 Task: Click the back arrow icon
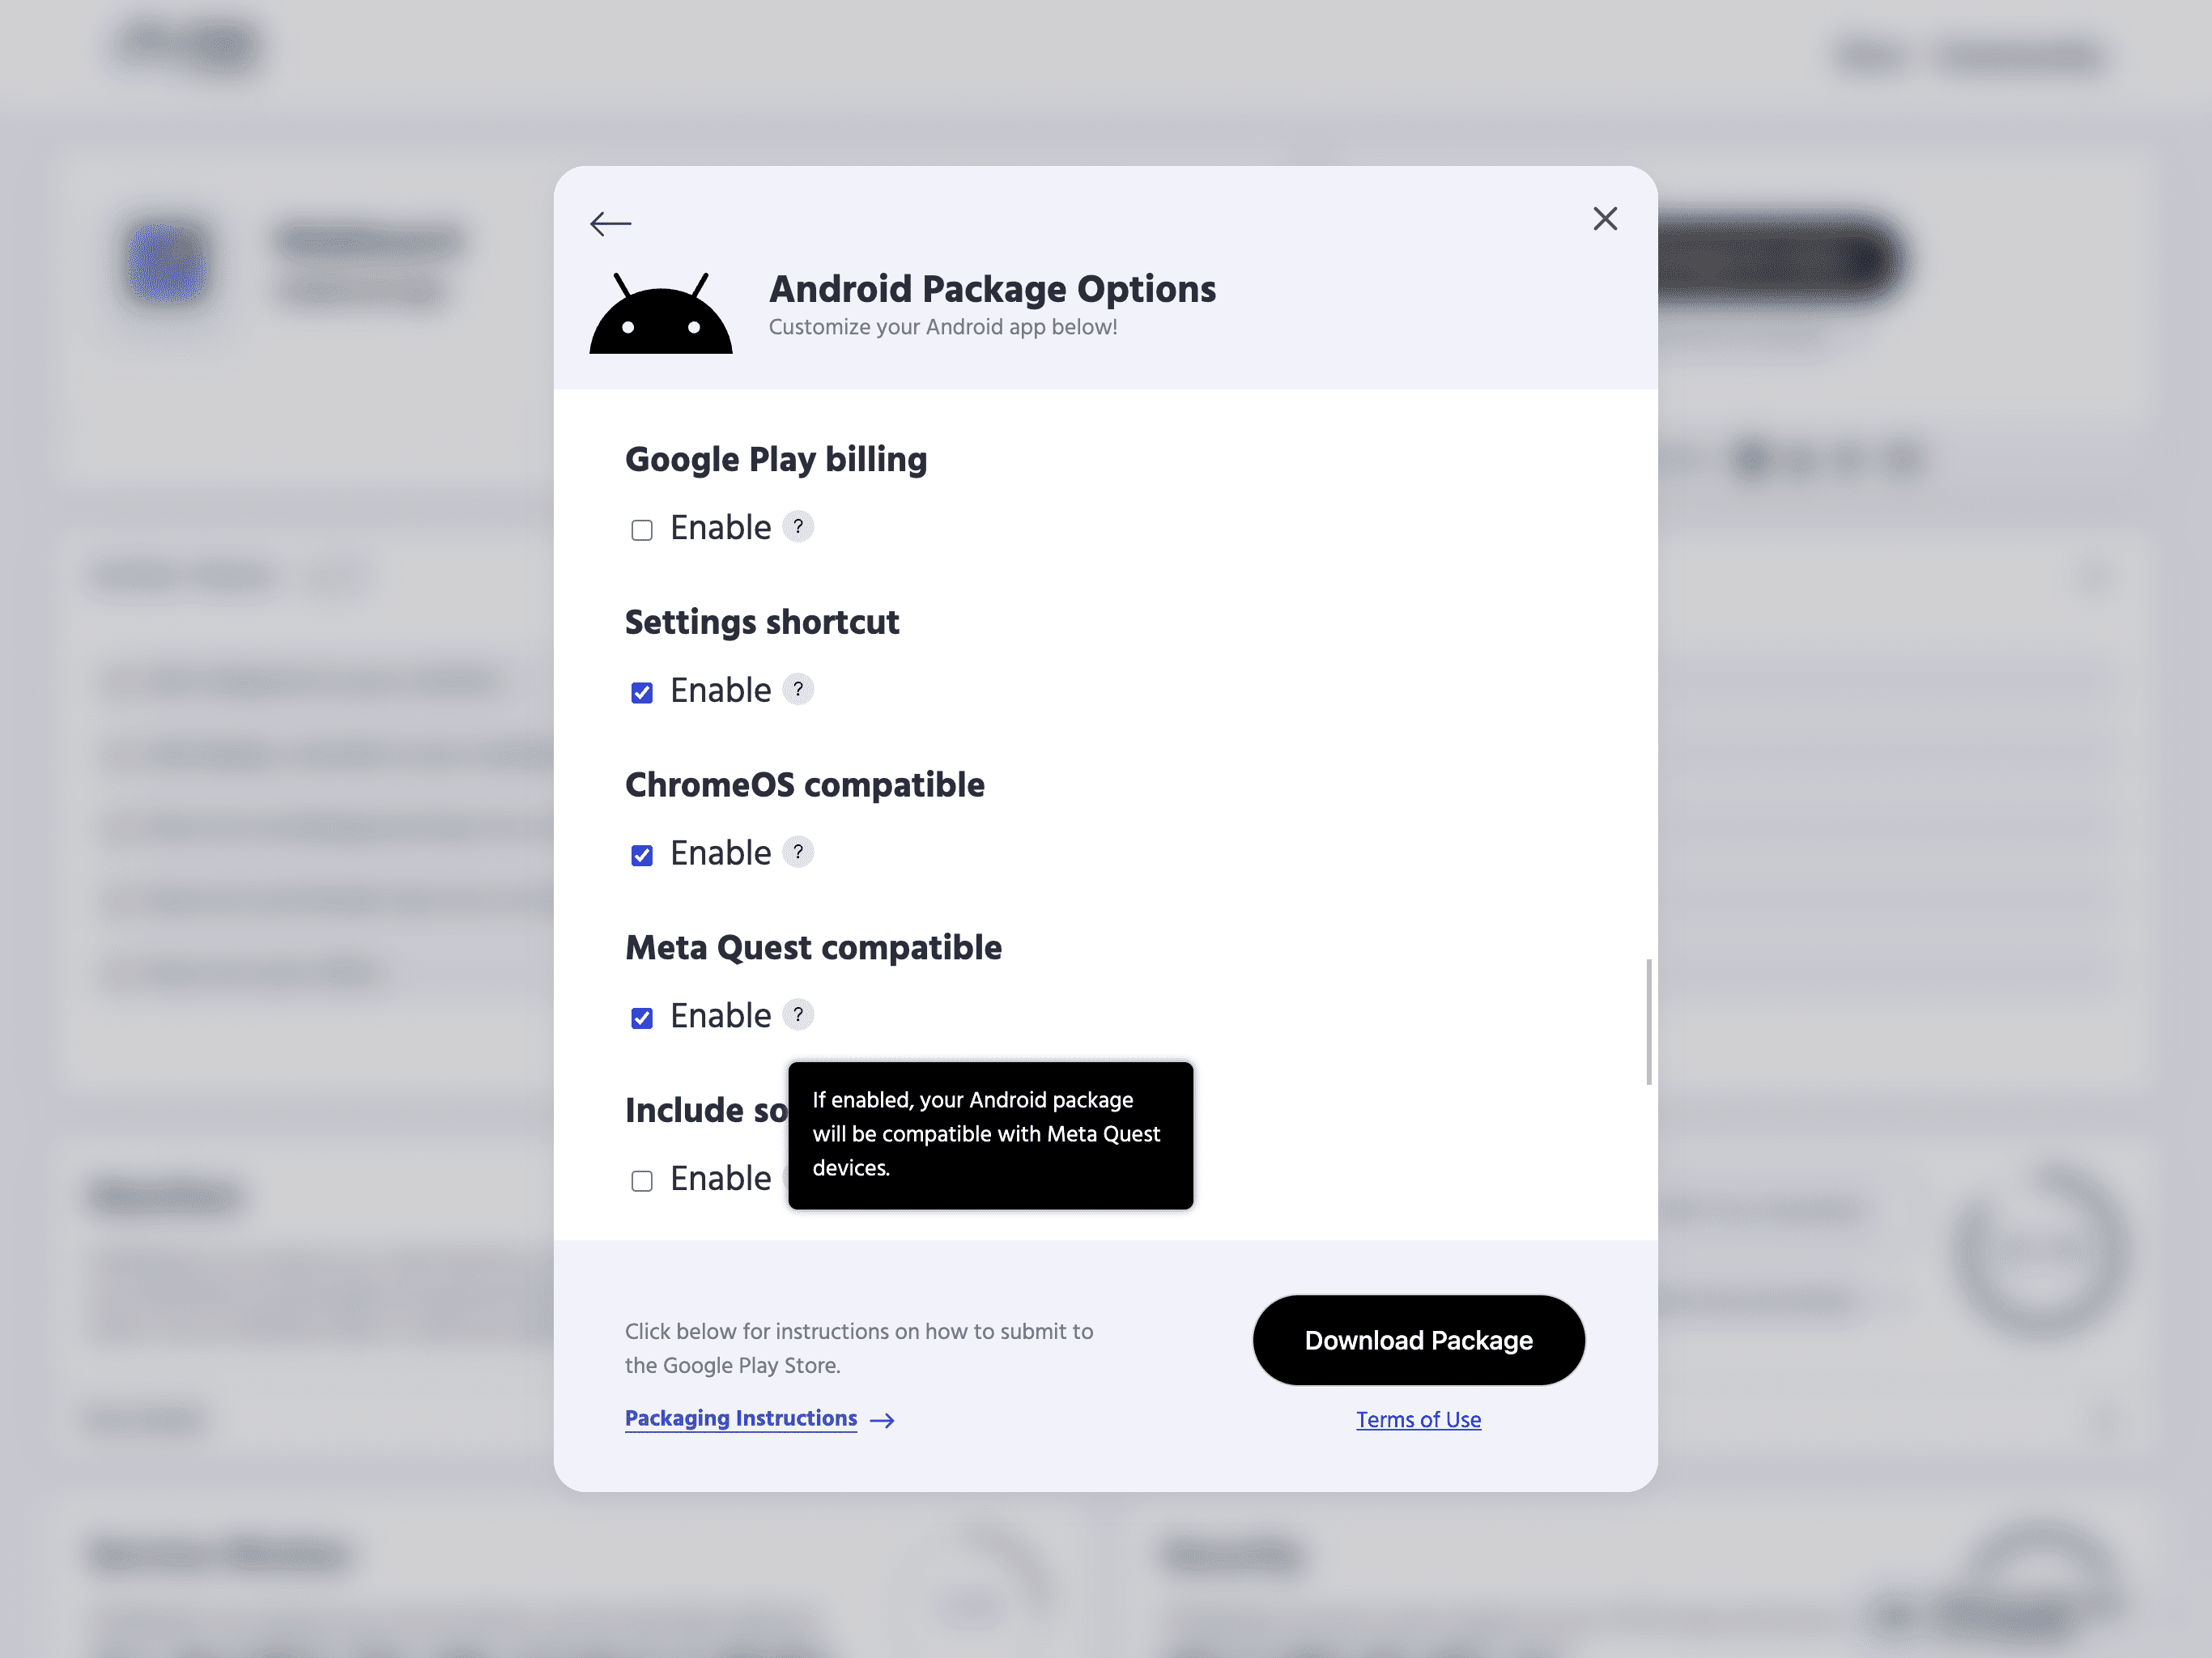(611, 221)
